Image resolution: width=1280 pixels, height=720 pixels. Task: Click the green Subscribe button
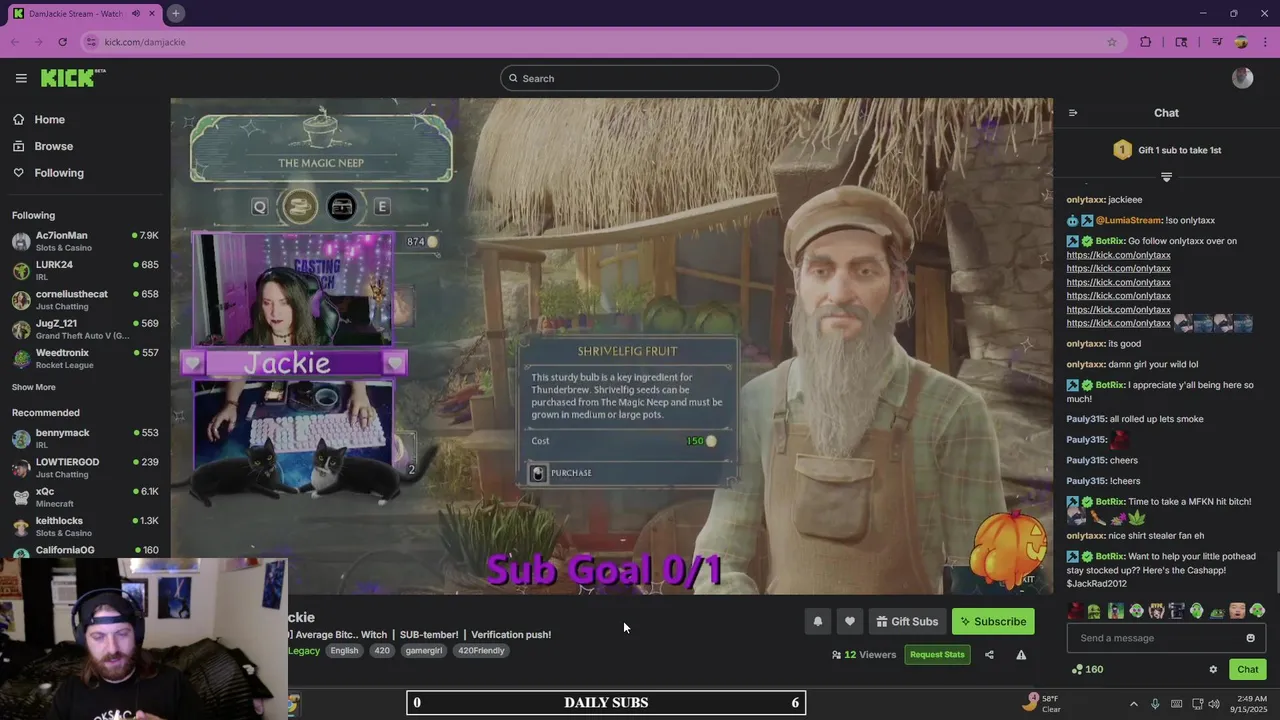point(993,621)
